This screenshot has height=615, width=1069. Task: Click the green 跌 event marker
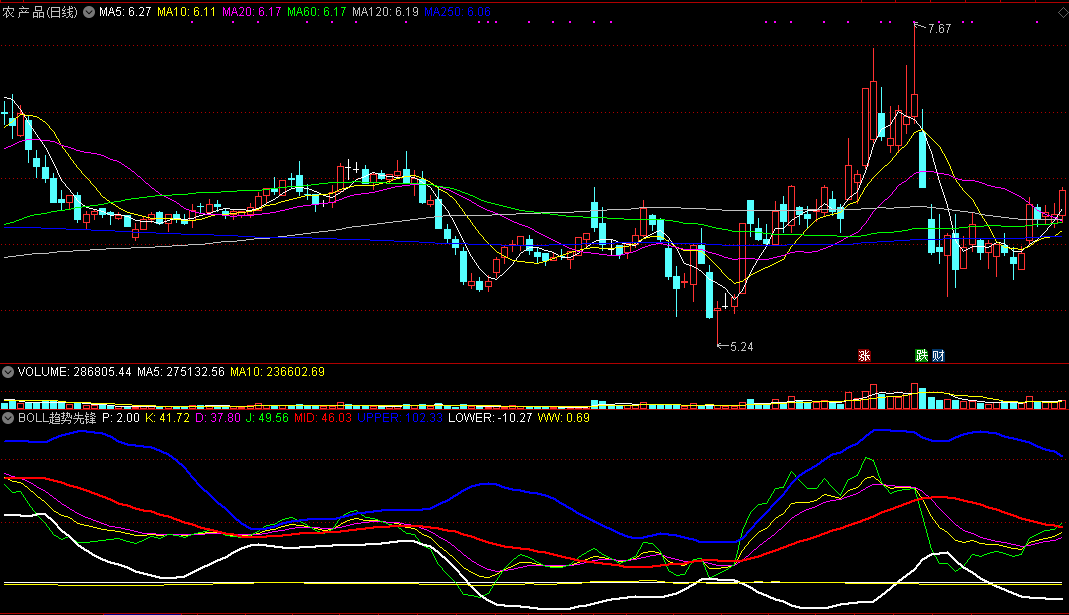tap(922, 355)
